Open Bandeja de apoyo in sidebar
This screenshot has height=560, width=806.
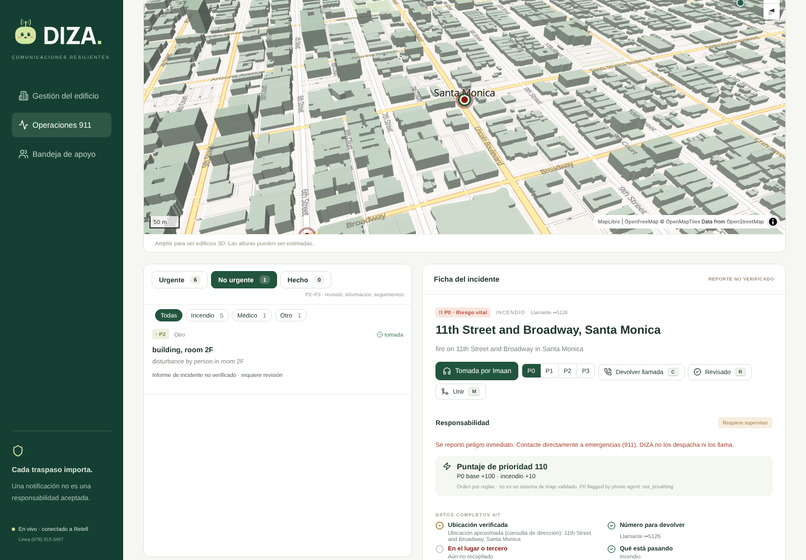tap(61, 154)
